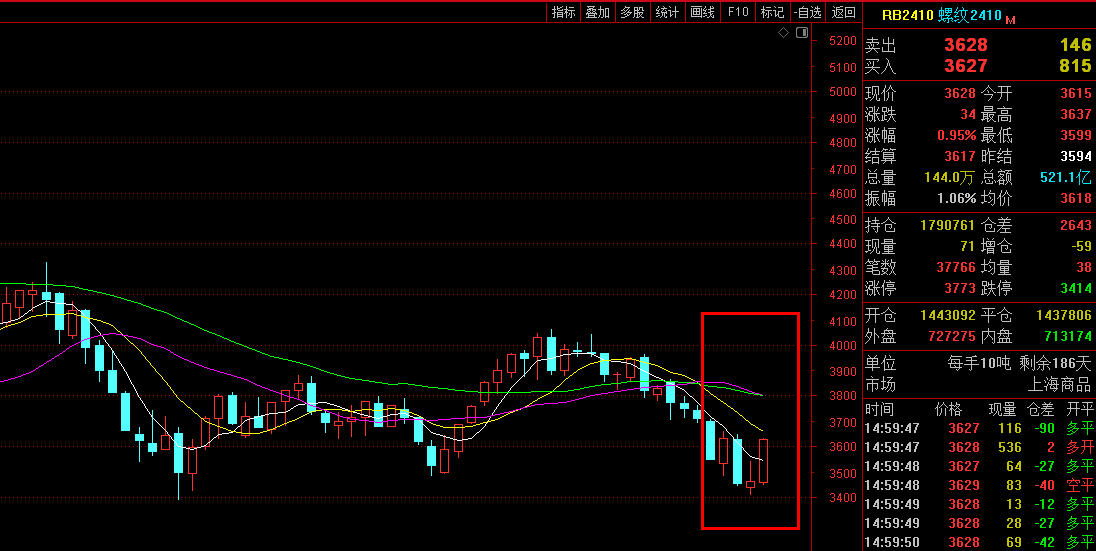Remove from watchlist via -自选
The width and height of the screenshot is (1096, 551).
(x=807, y=12)
